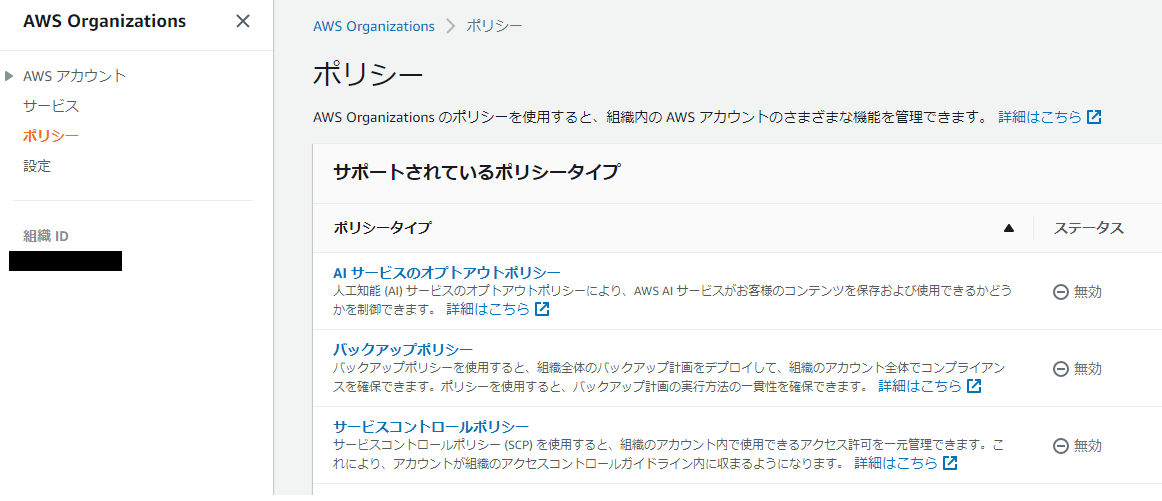Select ポリシー in the sidebar
1162x501 pixels.
pos(51,136)
